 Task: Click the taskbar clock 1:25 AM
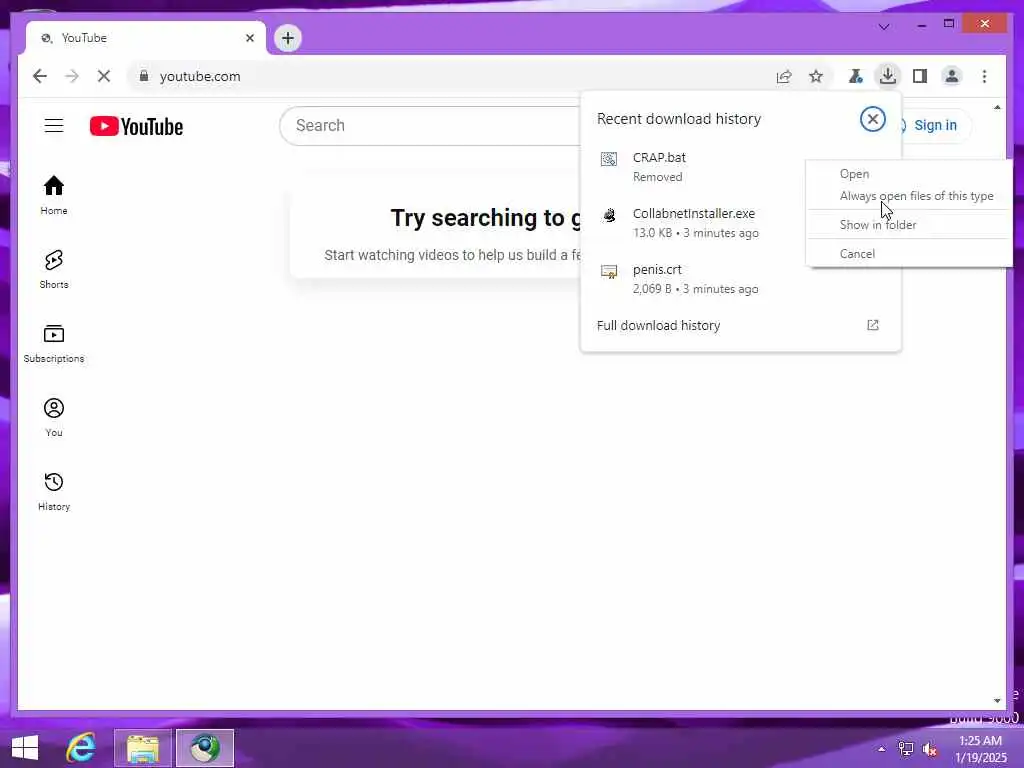tap(981, 740)
